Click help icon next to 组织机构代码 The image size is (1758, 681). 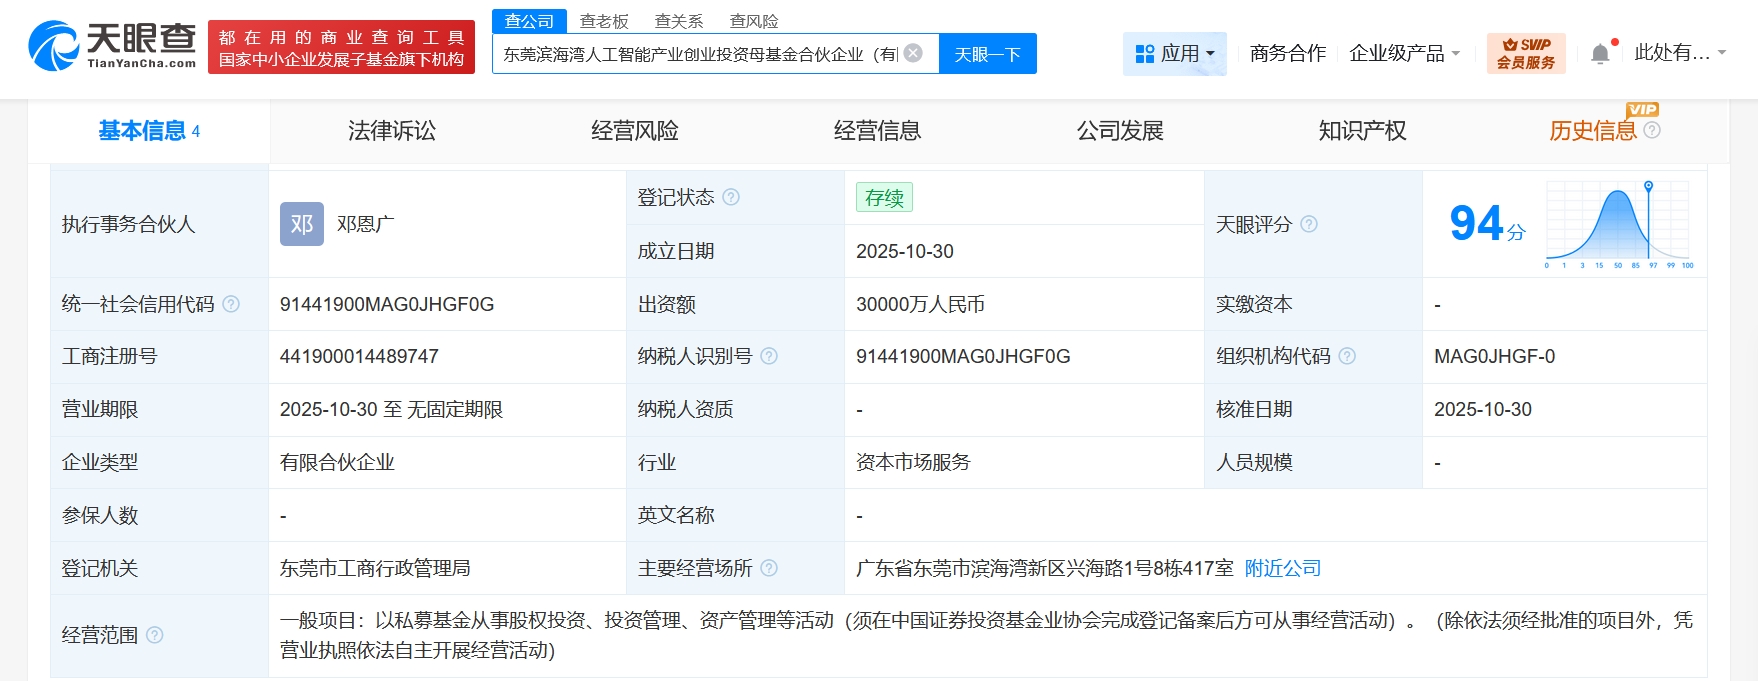[1347, 356]
